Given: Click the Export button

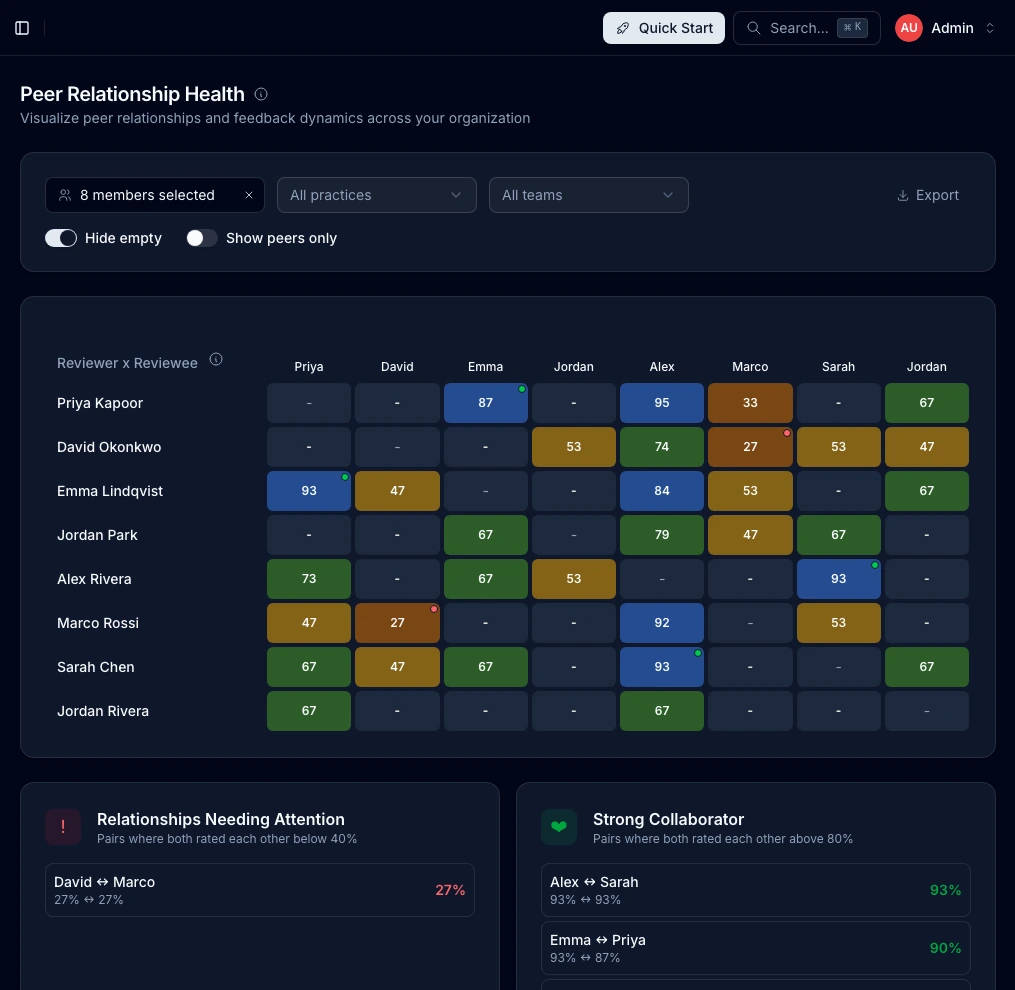Looking at the screenshot, I should pos(928,195).
